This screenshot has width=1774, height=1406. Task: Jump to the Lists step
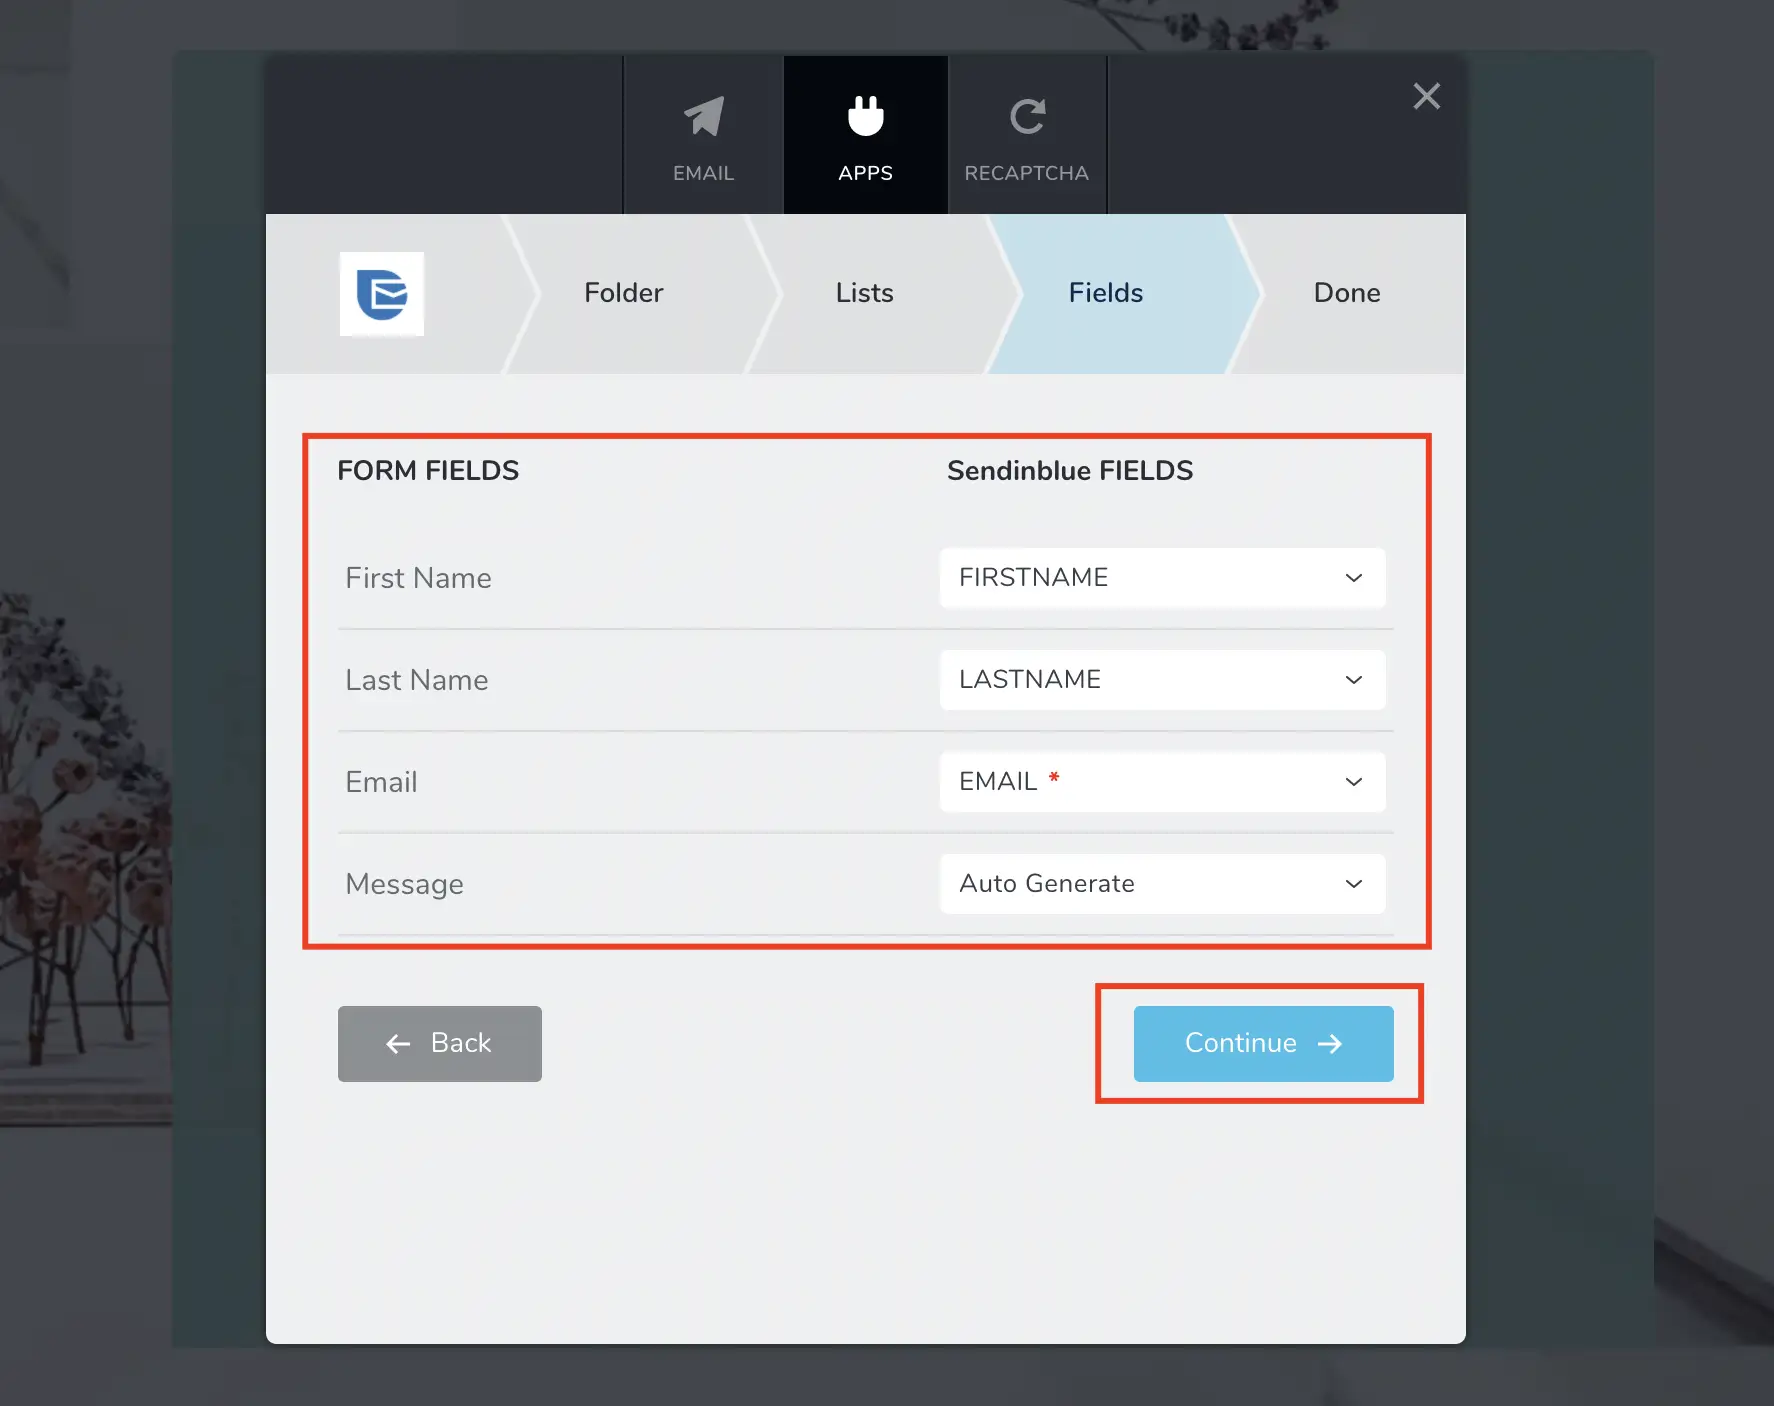864,293
